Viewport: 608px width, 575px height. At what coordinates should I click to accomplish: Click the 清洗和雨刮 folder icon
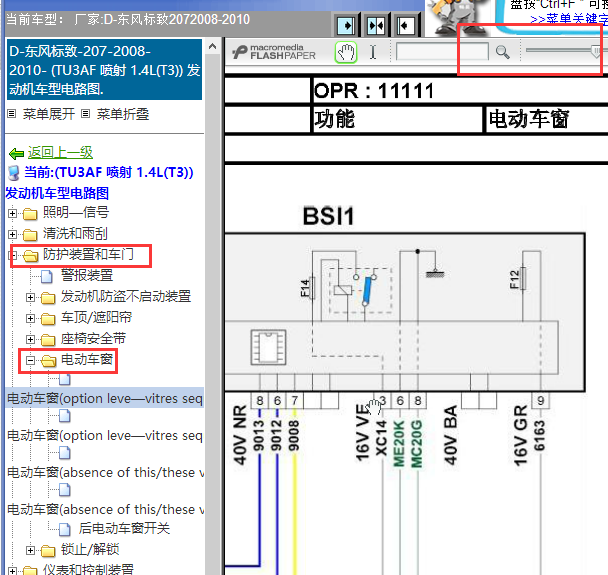[30, 235]
